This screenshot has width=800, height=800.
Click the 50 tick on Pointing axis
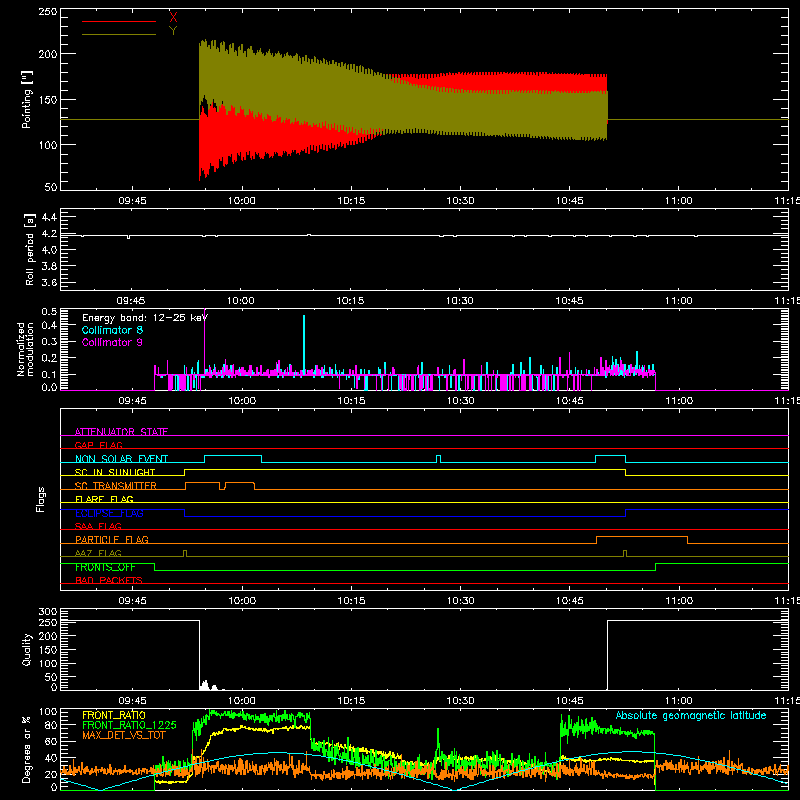51,187
